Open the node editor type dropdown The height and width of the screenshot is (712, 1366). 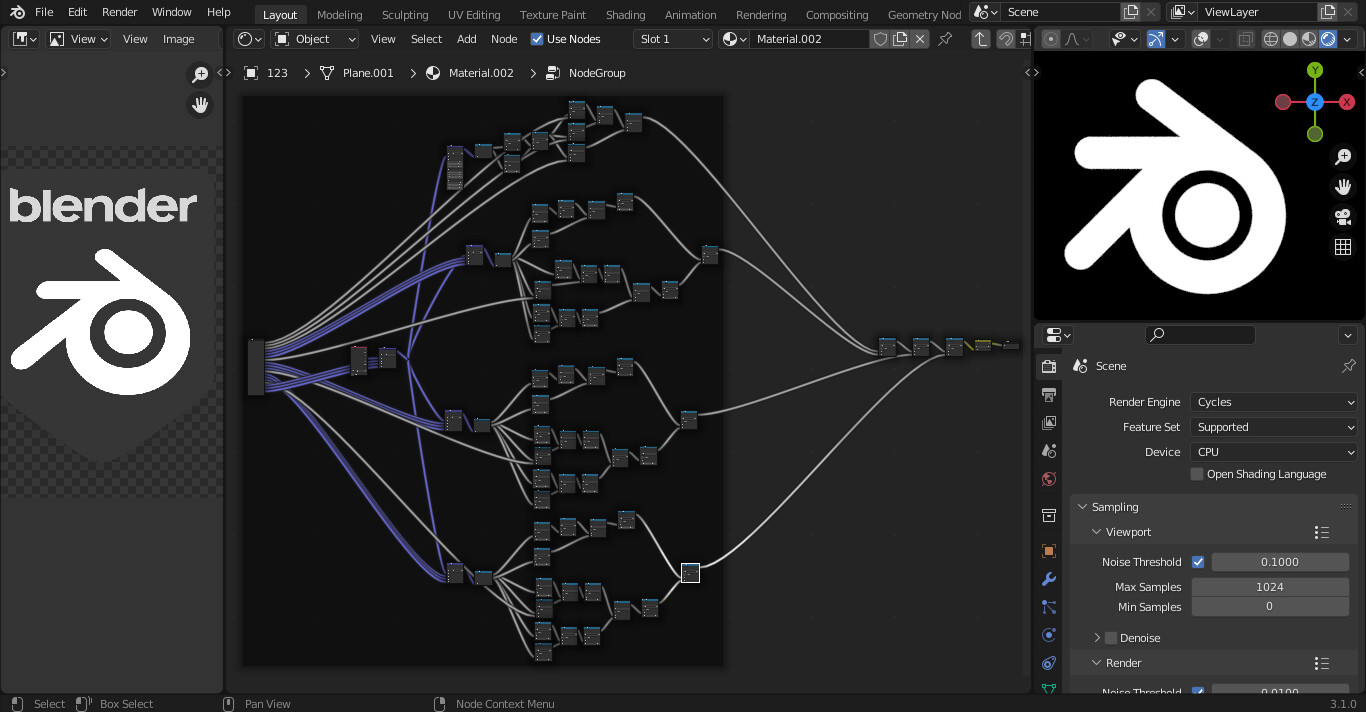249,39
